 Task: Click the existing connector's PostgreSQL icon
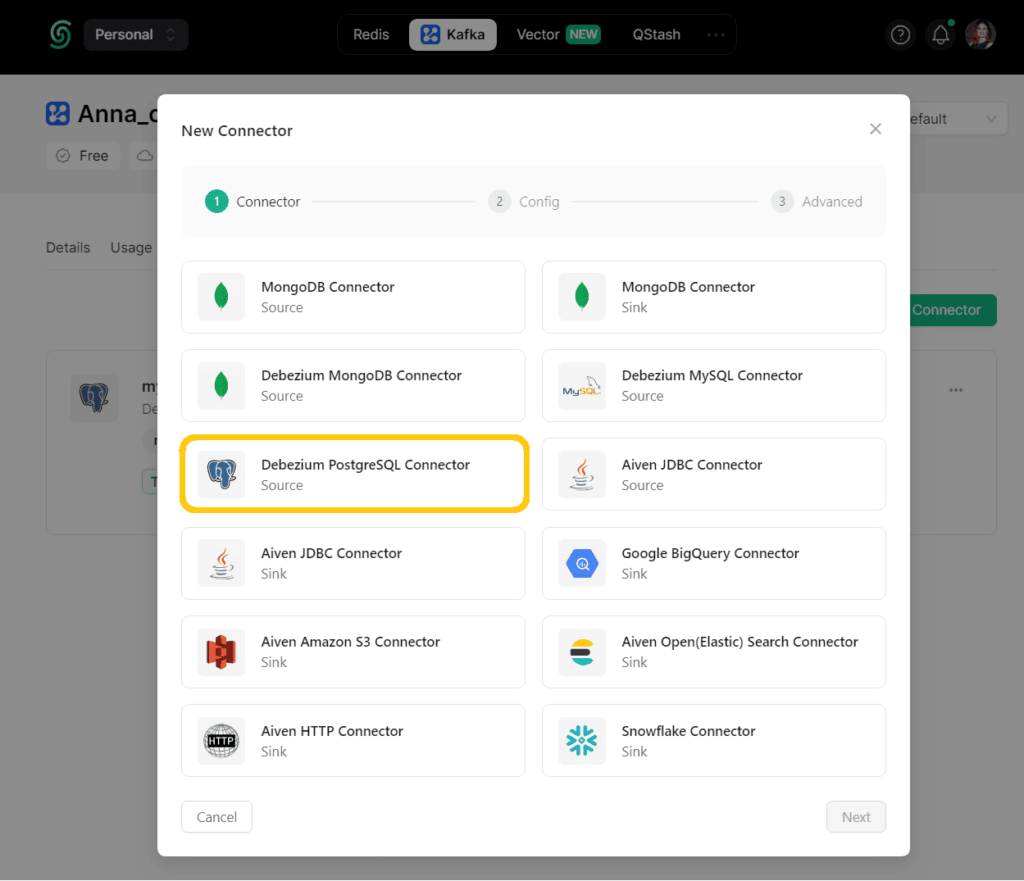[x=94, y=398]
